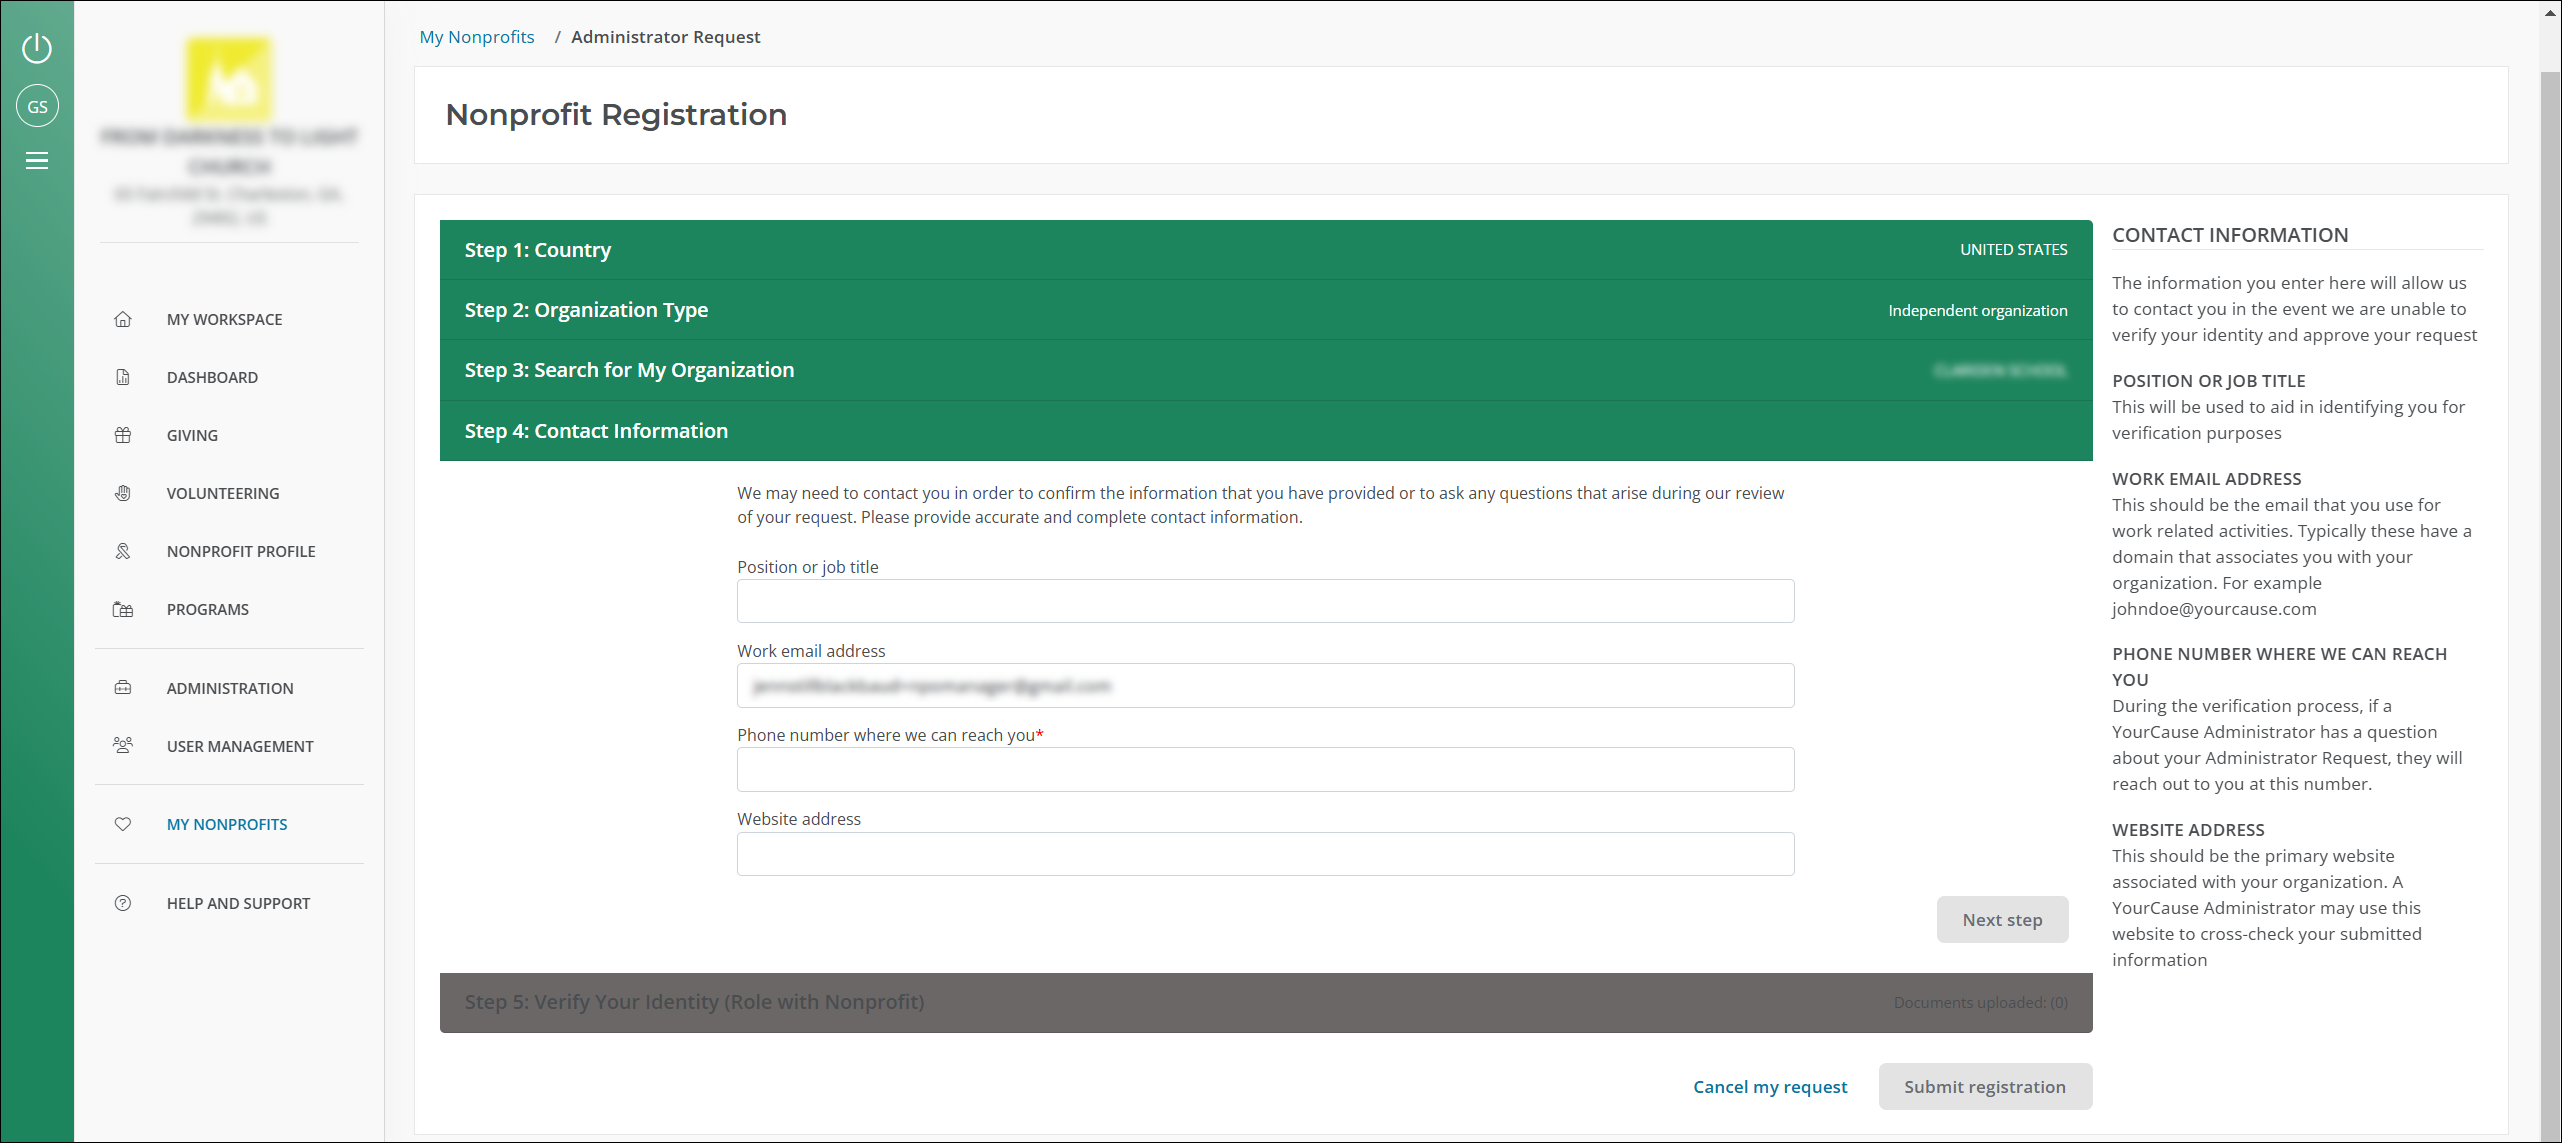The height and width of the screenshot is (1143, 2562).
Task: Click Submit registration button
Action: pos(1985,1086)
